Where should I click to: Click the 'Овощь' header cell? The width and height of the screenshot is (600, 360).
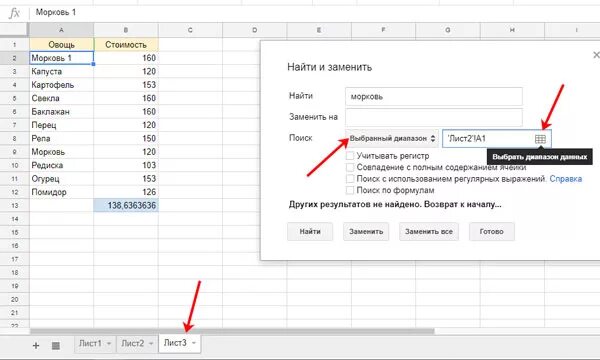click(62, 45)
